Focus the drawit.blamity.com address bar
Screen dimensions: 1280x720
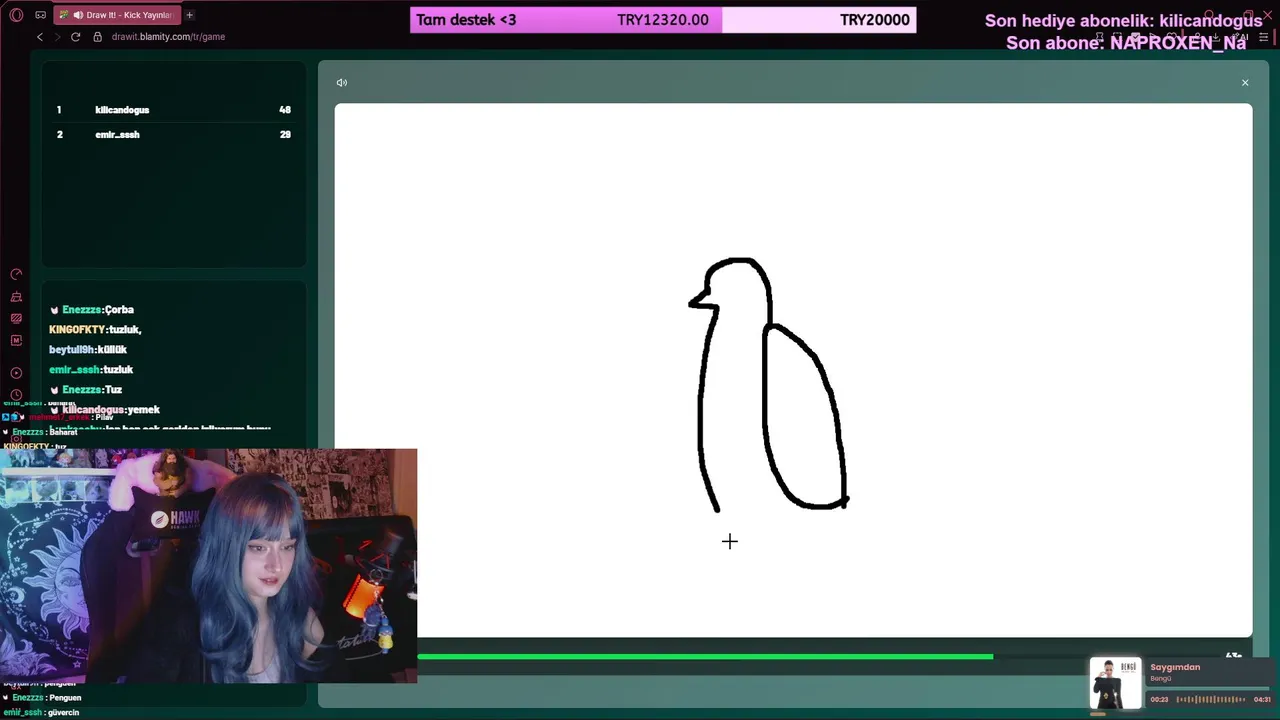[168, 37]
